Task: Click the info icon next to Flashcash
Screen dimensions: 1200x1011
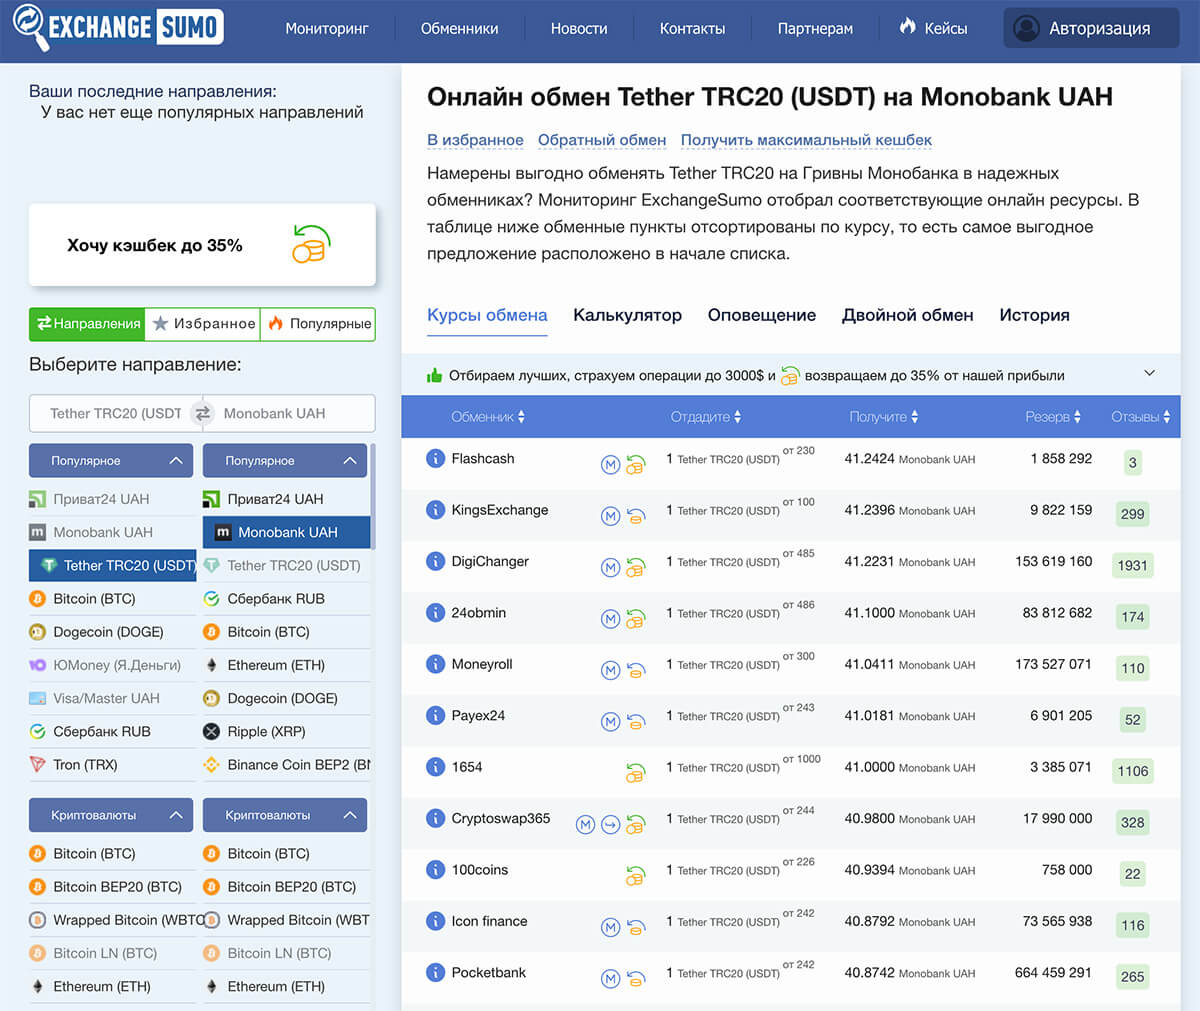Action: (x=435, y=458)
